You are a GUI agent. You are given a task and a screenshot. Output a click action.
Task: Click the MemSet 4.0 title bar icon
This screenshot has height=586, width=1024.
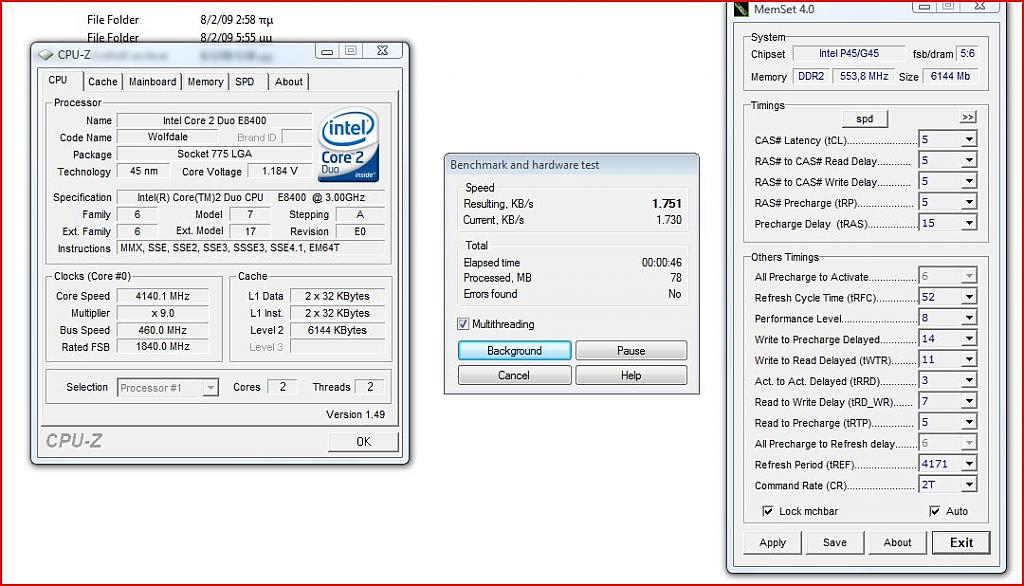coord(741,8)
